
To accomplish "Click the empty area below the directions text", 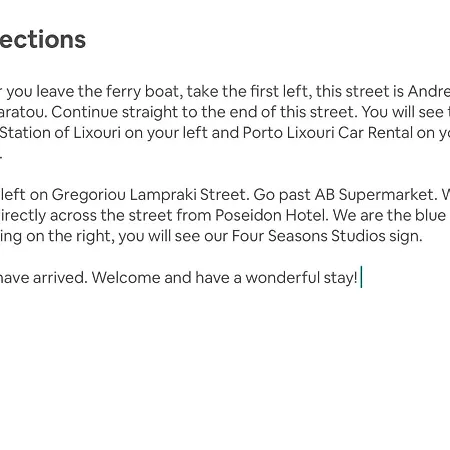I will coord(225,367).
